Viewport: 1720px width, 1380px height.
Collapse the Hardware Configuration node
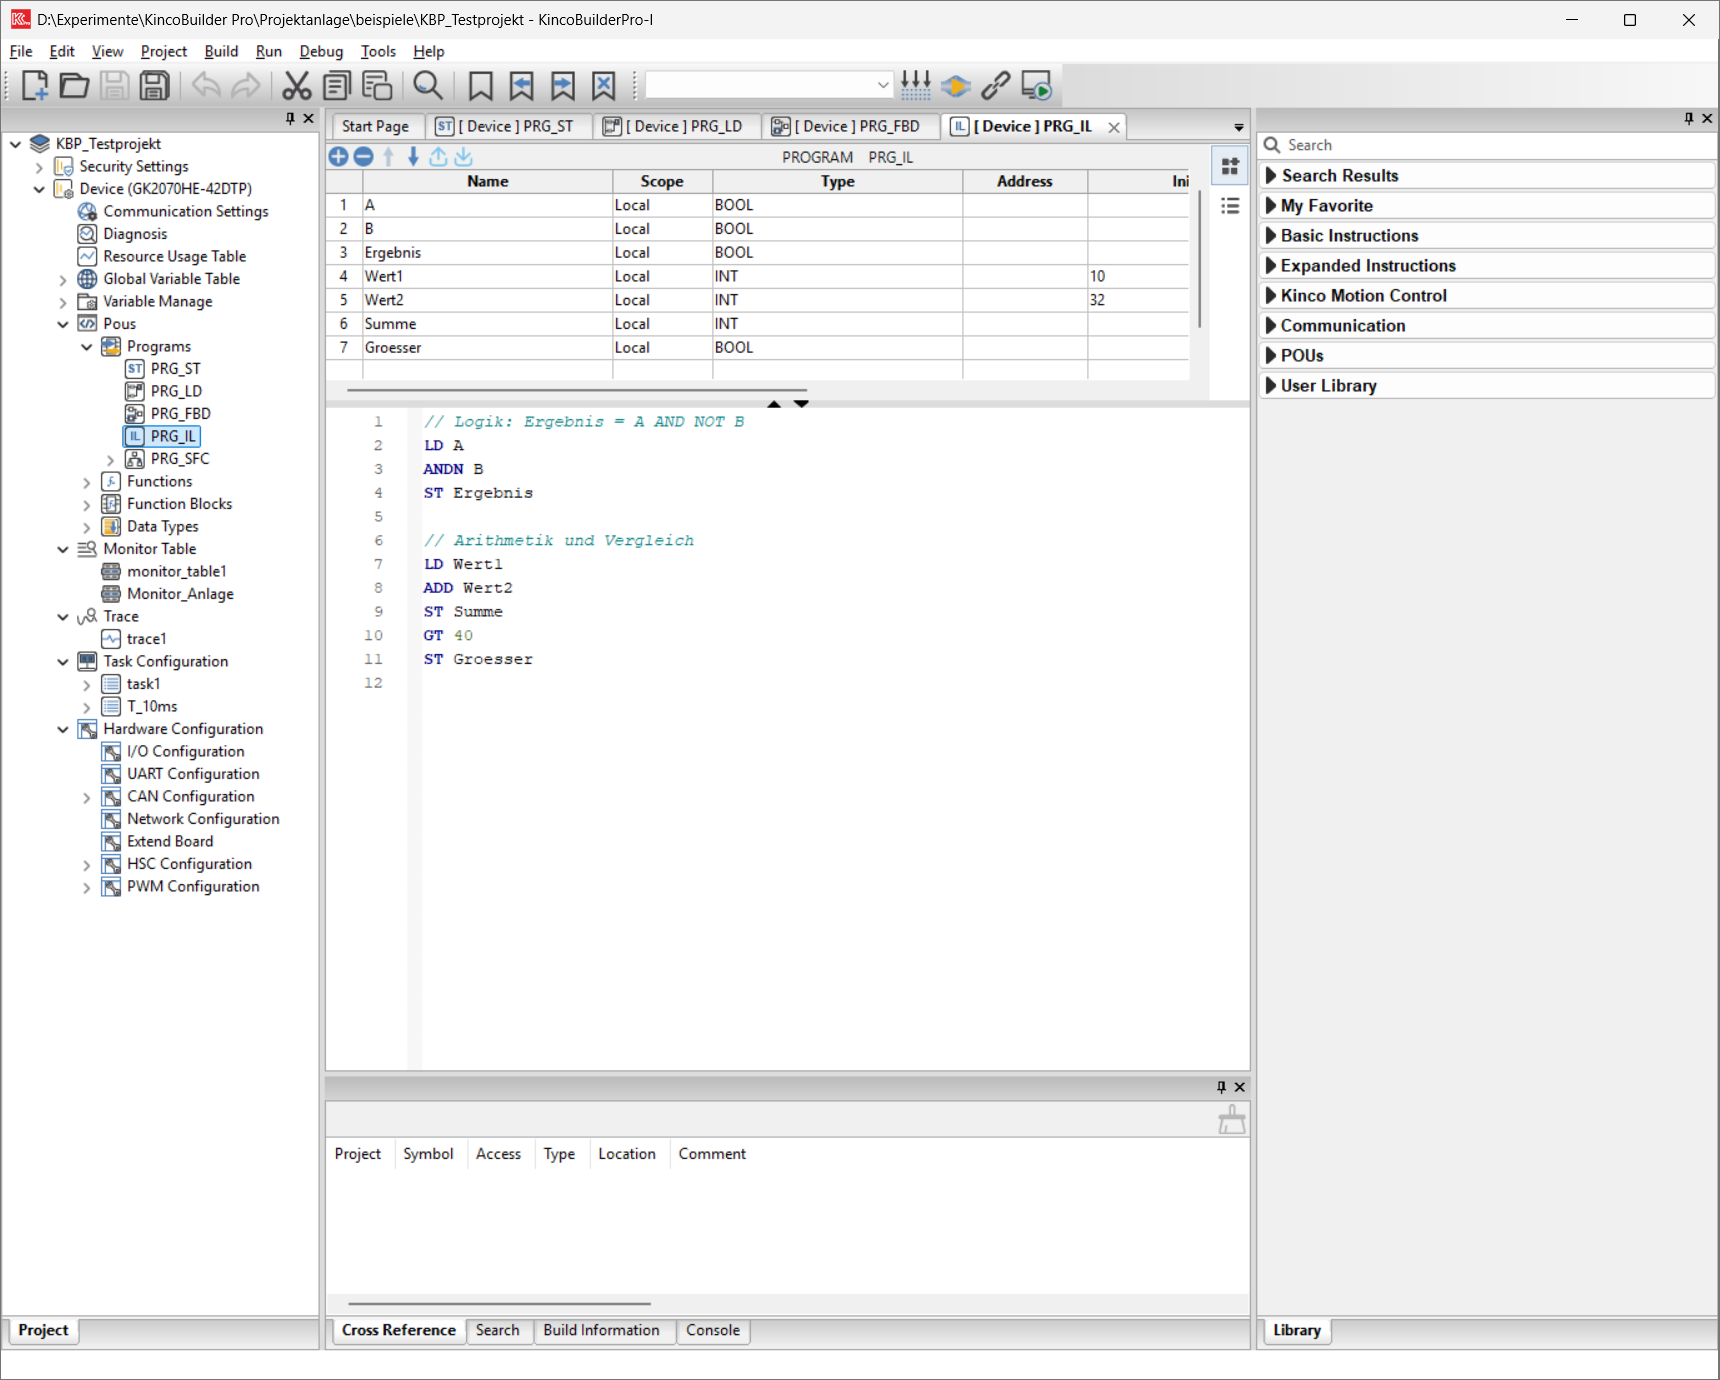(63, 729)
